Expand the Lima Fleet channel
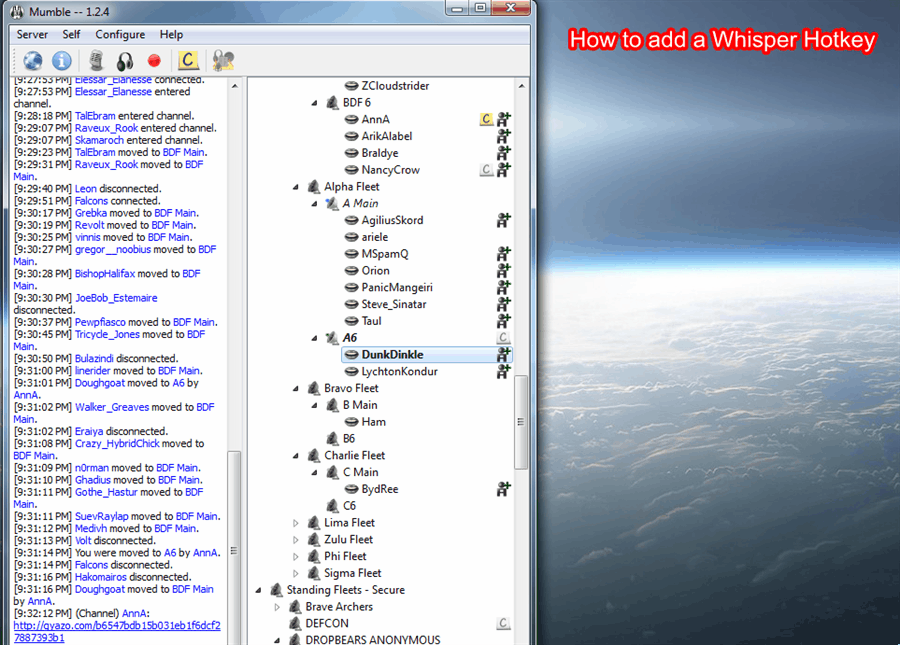 coord(296,523)
